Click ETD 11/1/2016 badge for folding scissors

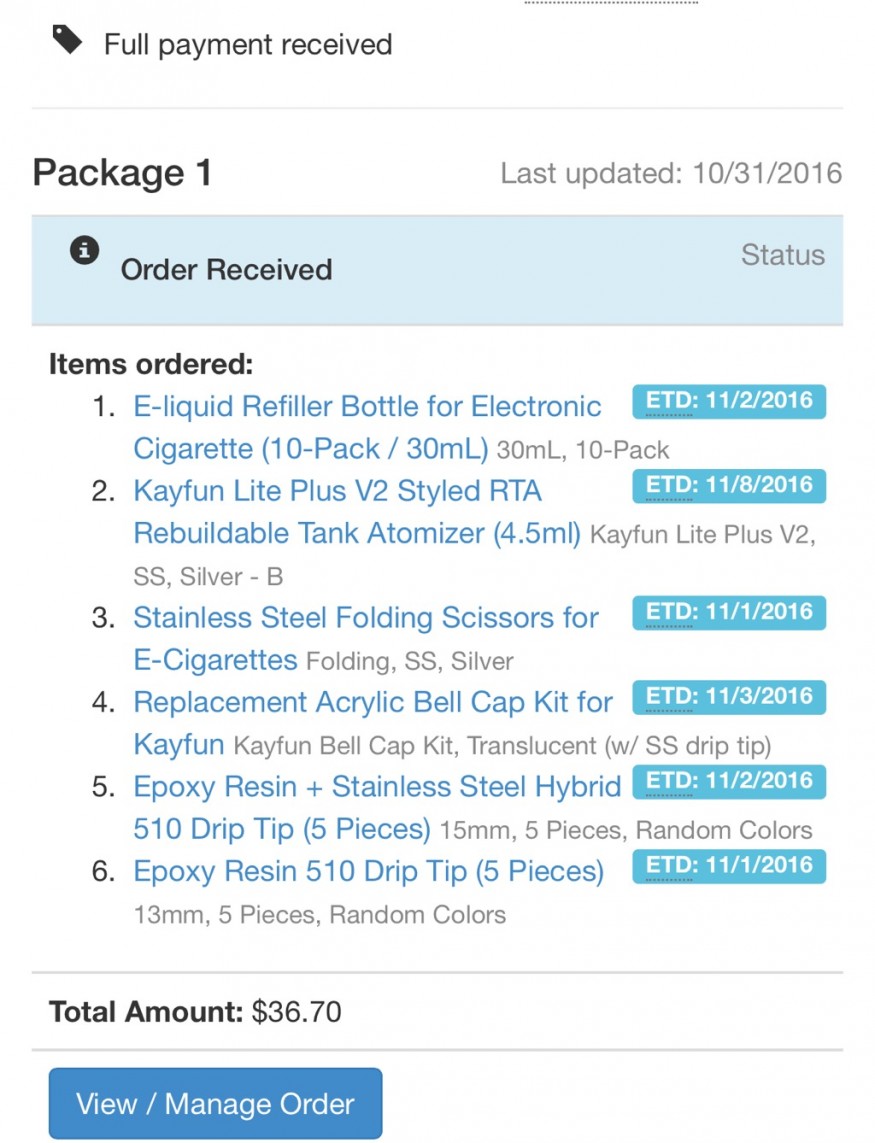(729, 612)
